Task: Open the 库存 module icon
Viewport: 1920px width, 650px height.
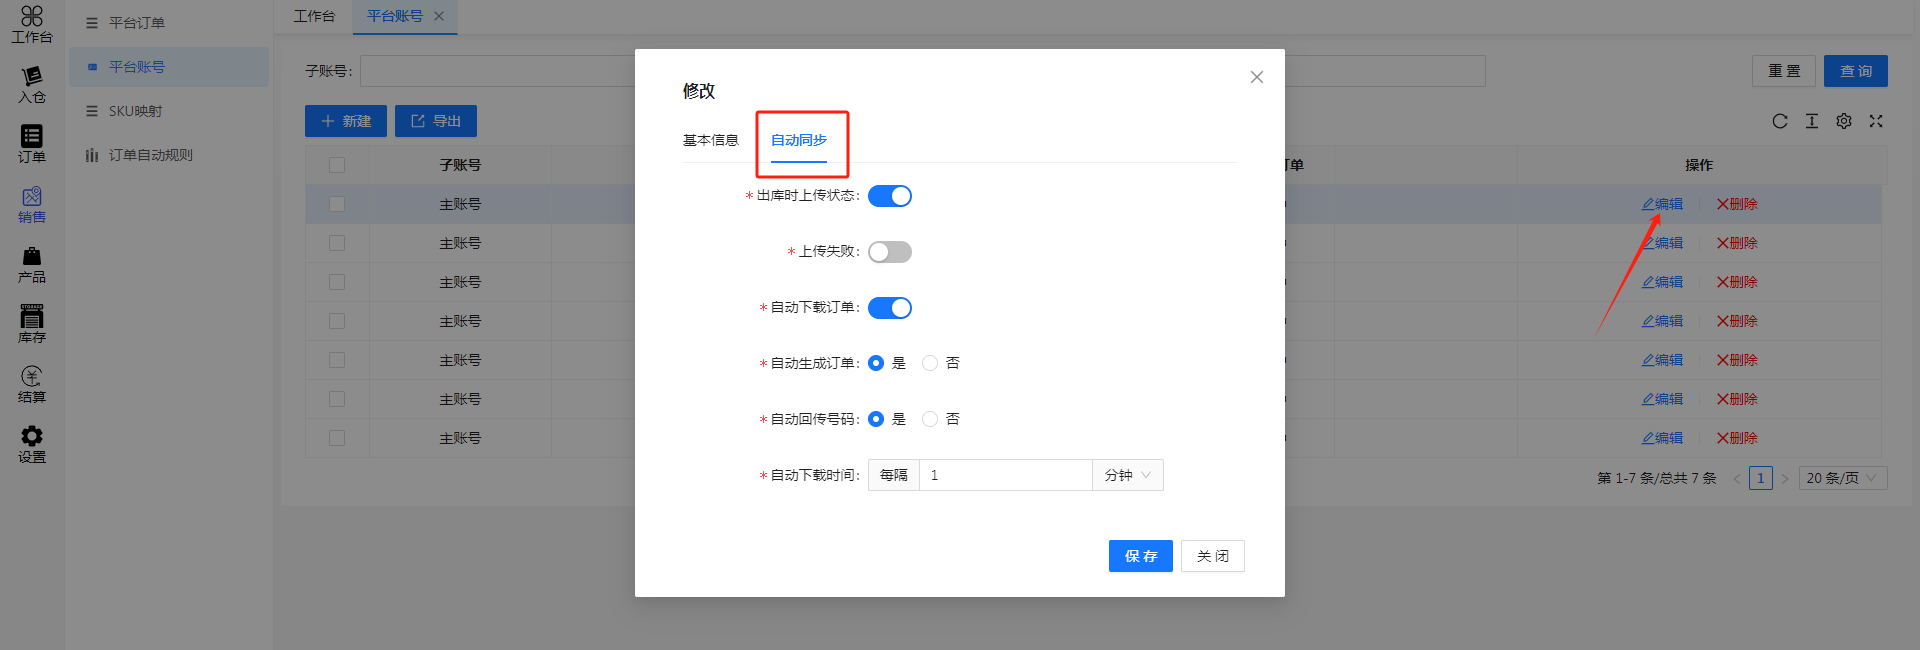Action: 32,324
